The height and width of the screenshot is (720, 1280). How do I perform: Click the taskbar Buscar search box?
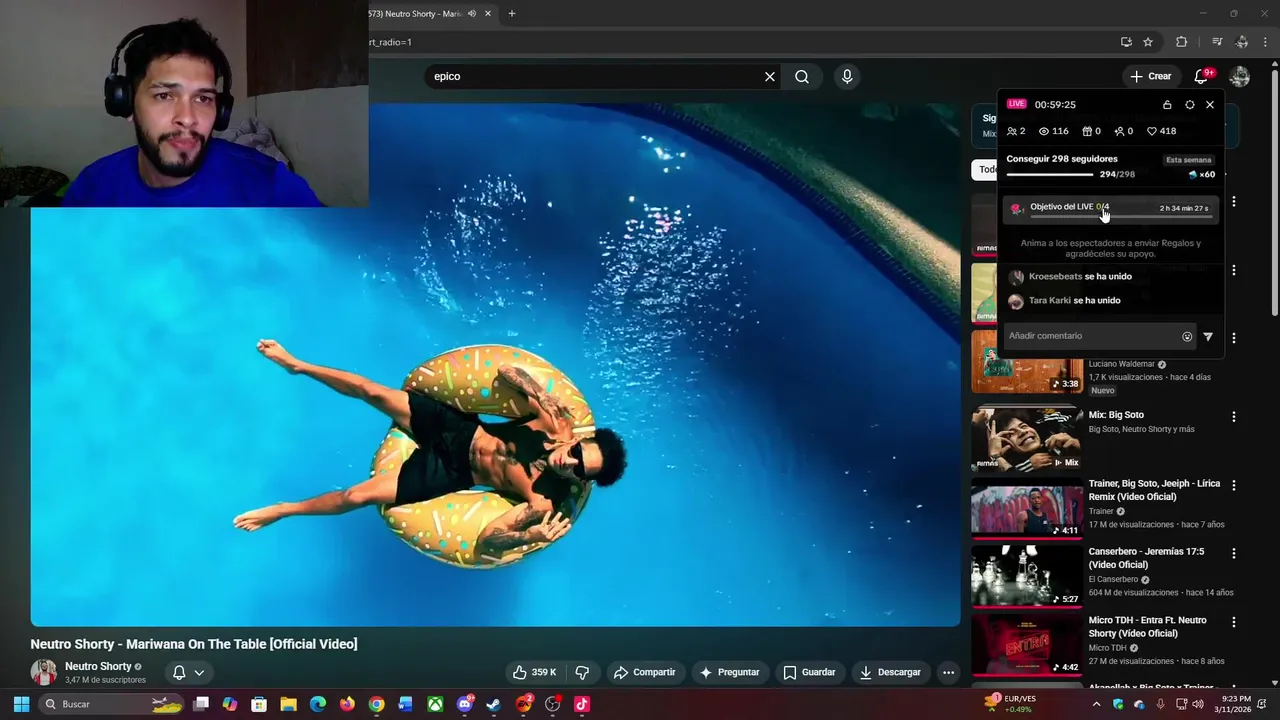(112, 704)
